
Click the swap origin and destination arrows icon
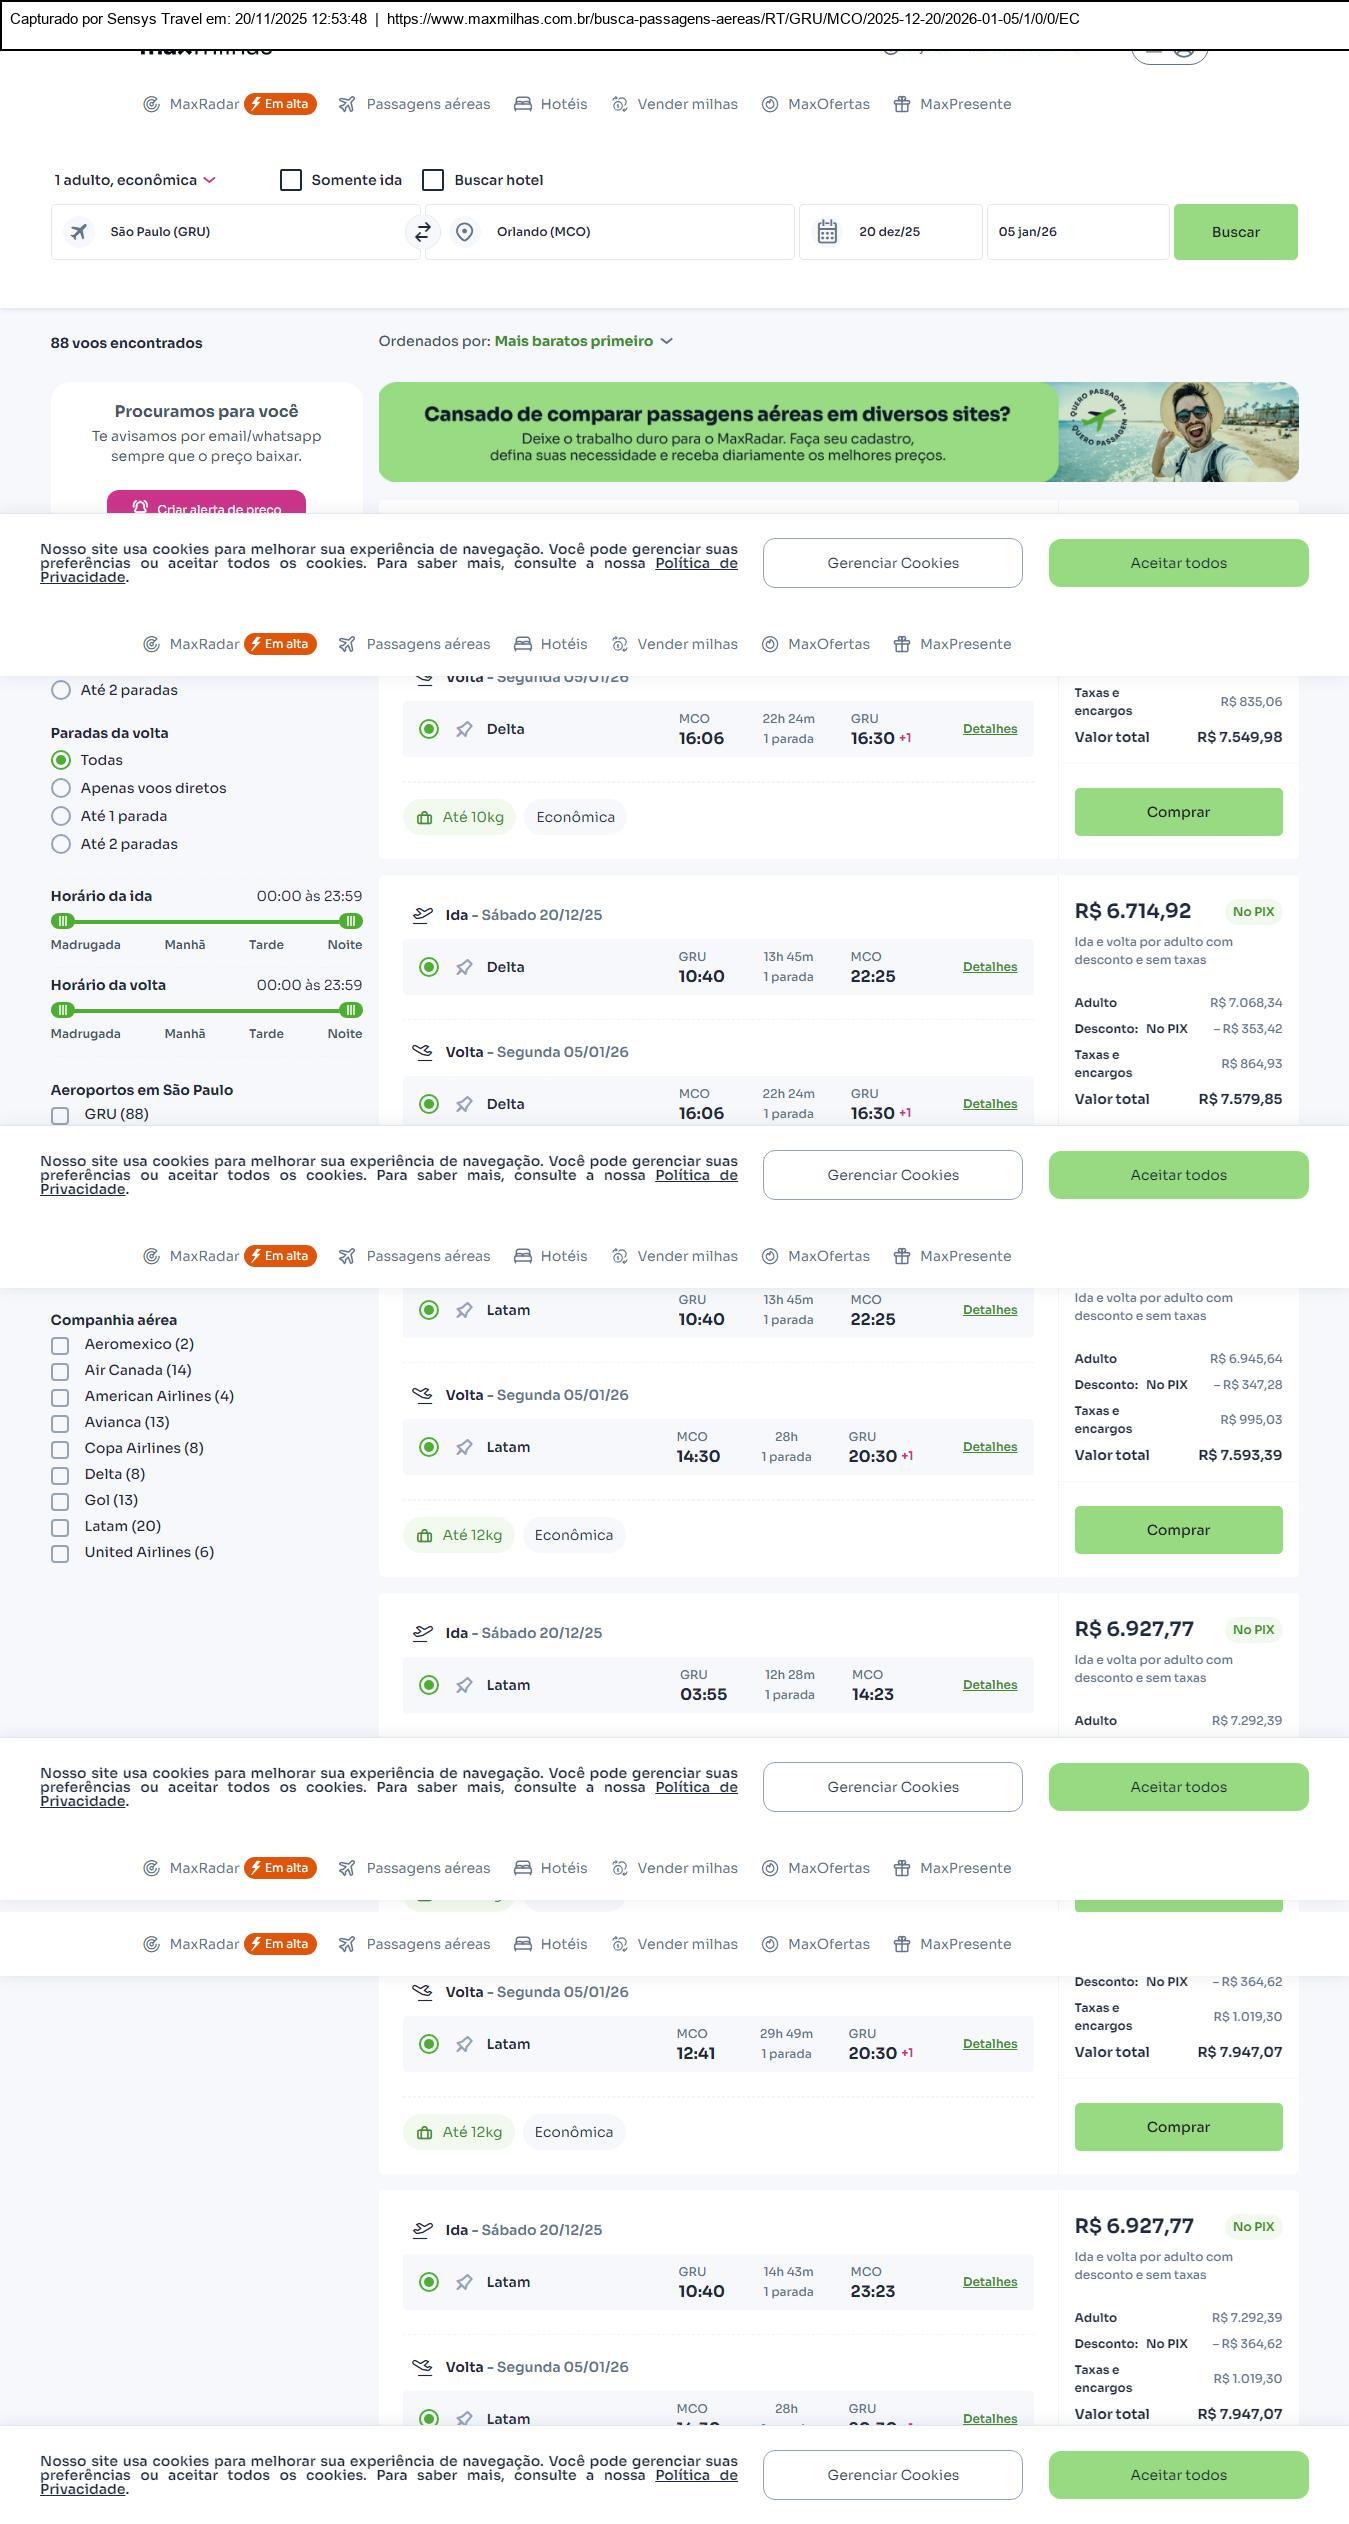(422, 232)
